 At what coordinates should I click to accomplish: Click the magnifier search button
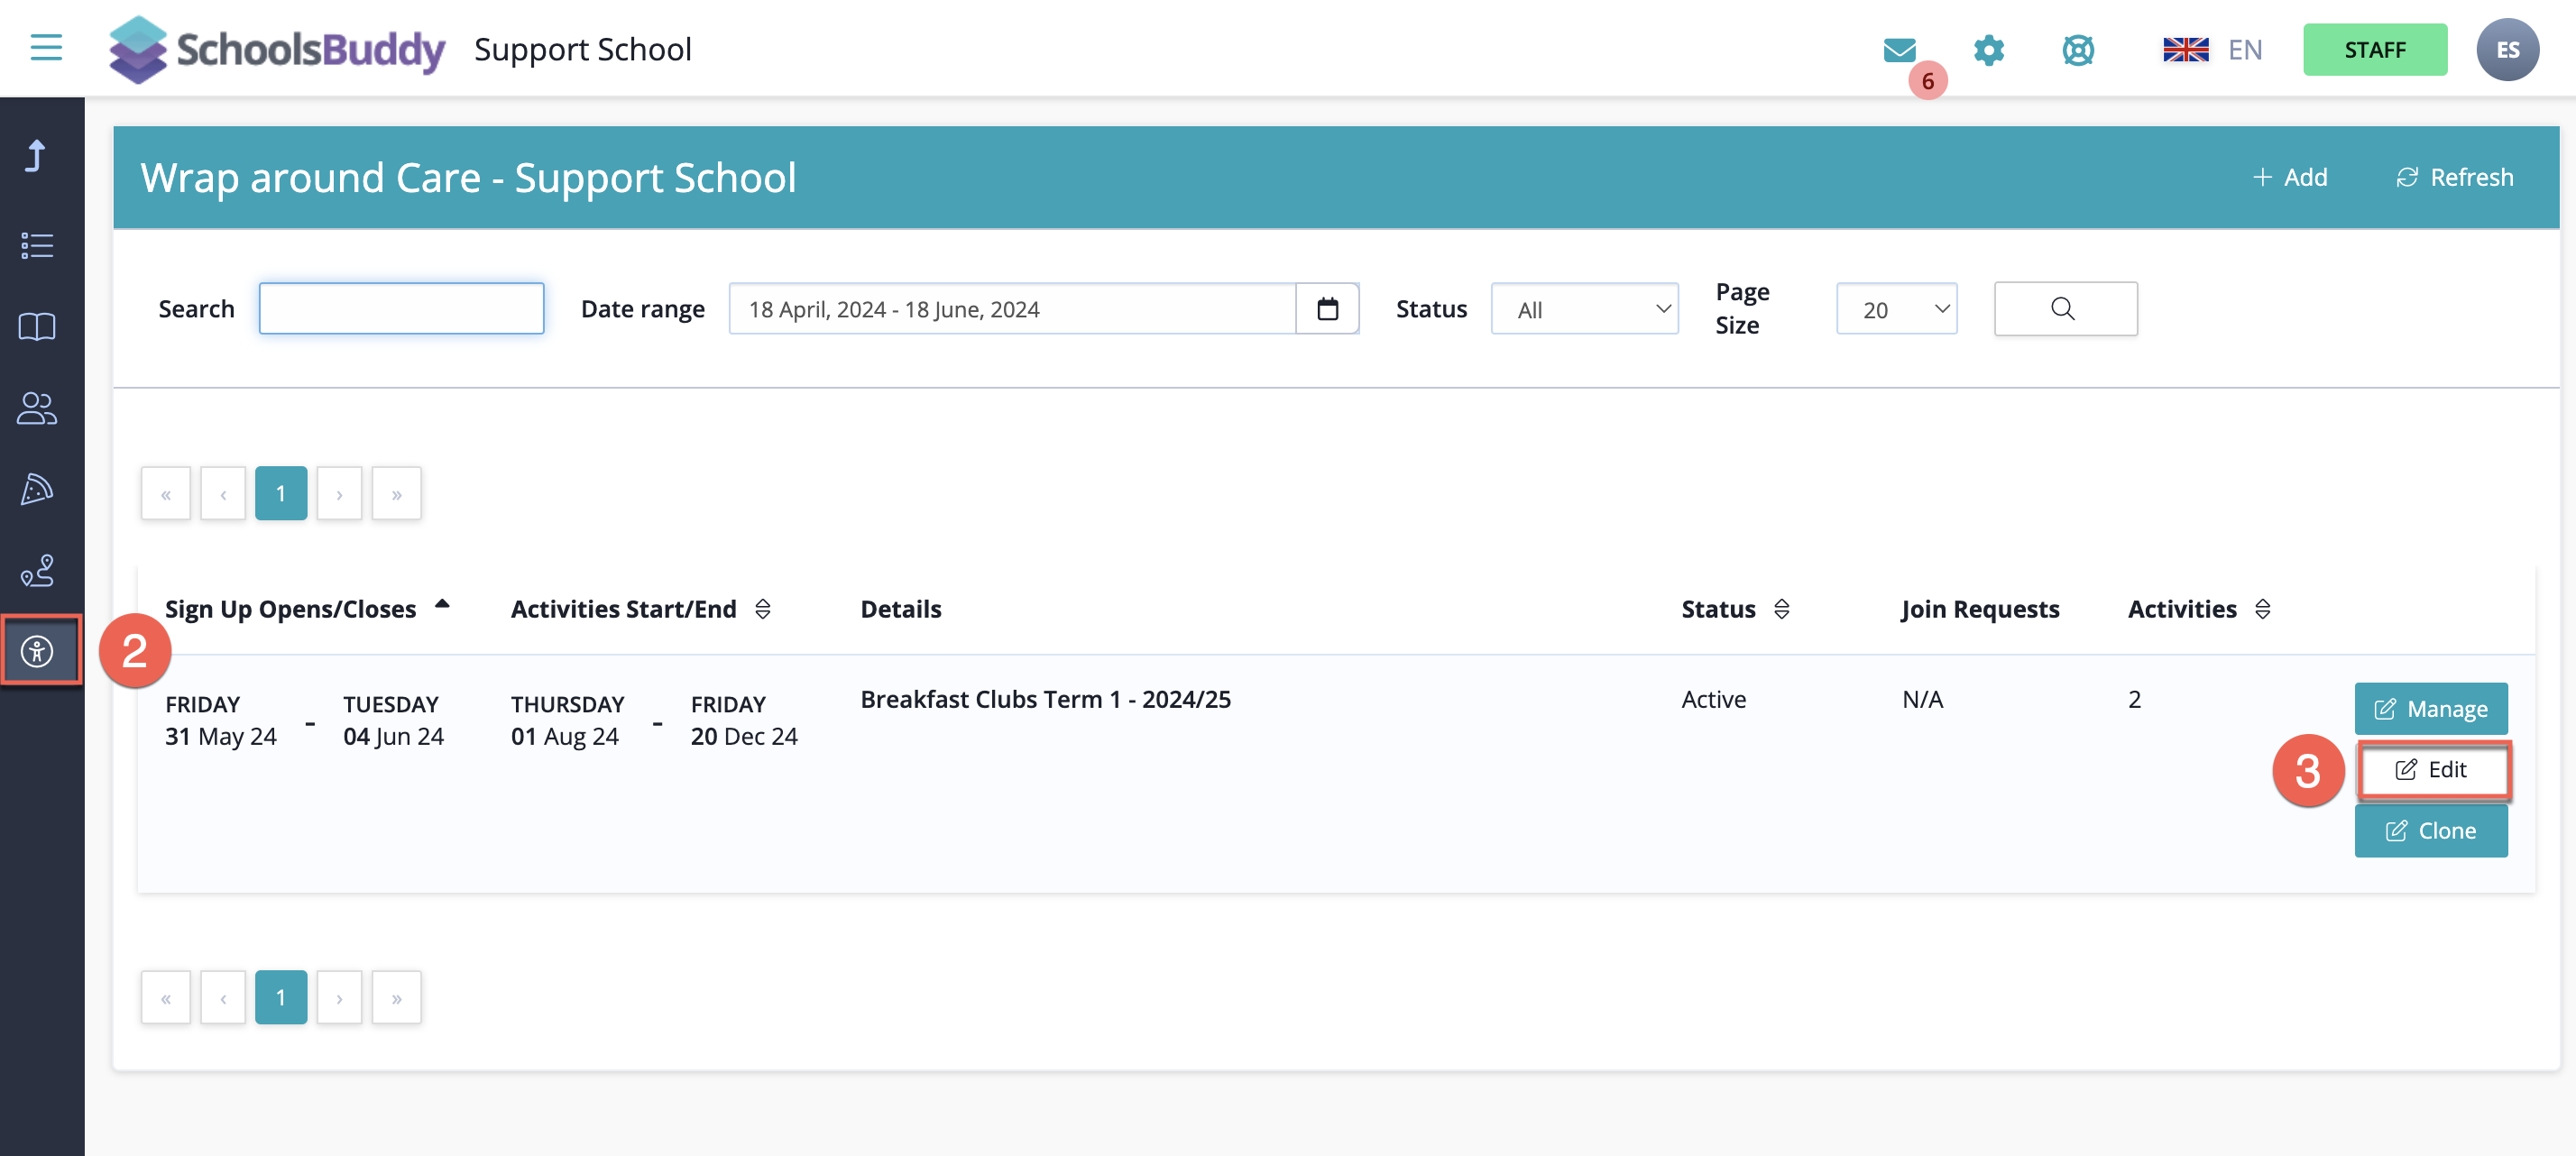[x=2064, y=309]
